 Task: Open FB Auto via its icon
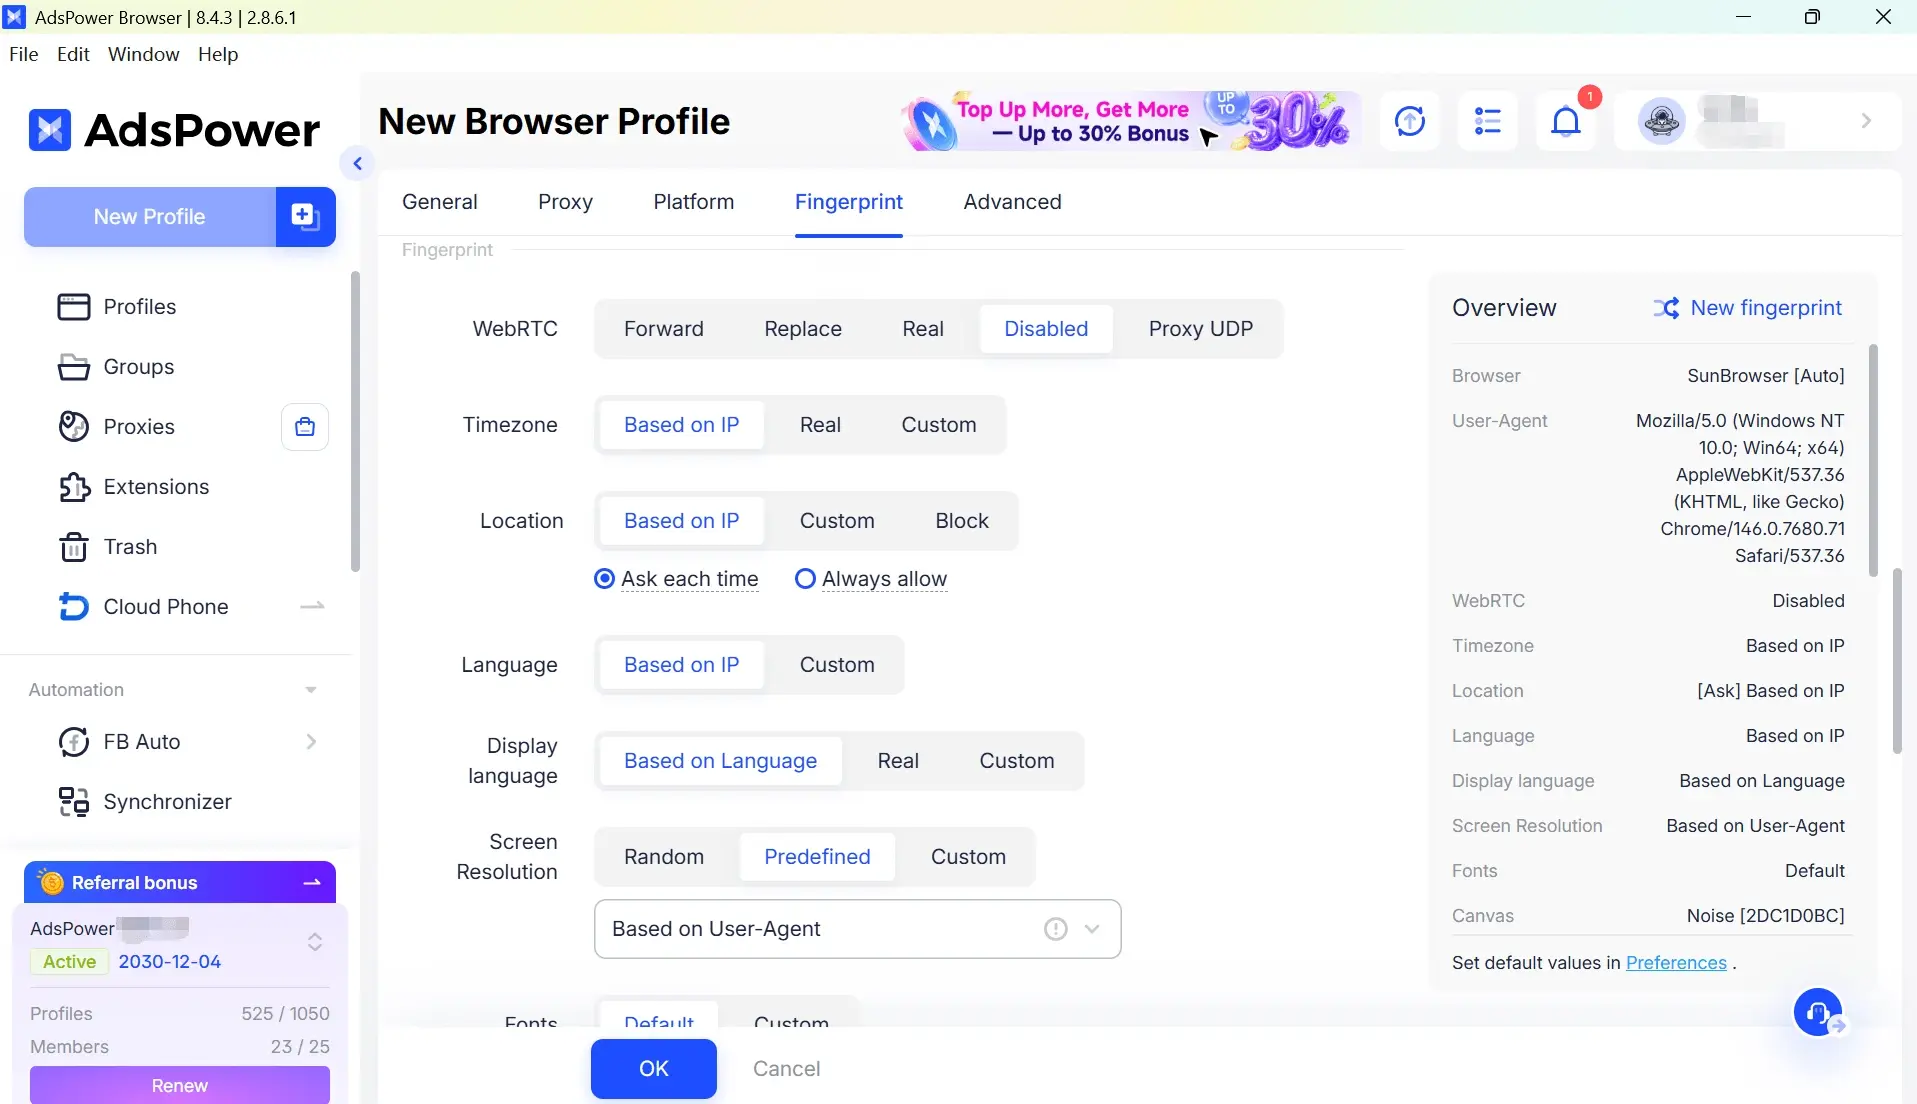pyautogui.click(x=74, y=742)
